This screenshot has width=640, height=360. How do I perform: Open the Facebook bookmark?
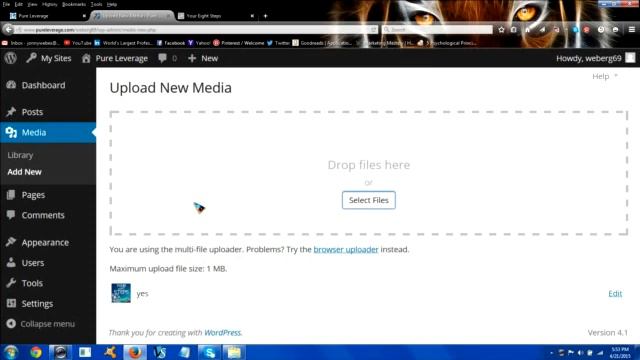coord(171,43)
